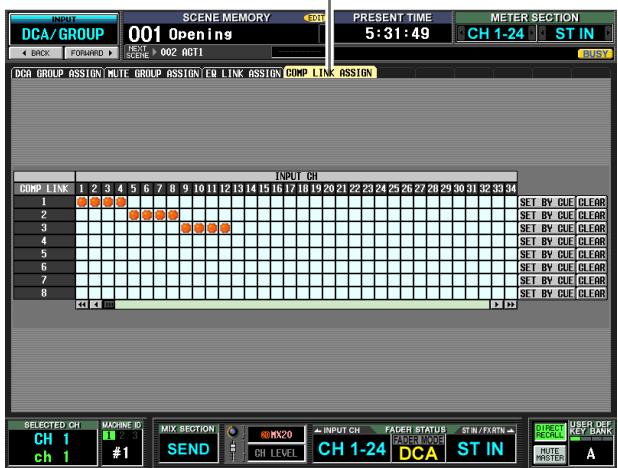Open the ST IN meter section selector
The image size is (618, 468).
(x=575, y=34)
